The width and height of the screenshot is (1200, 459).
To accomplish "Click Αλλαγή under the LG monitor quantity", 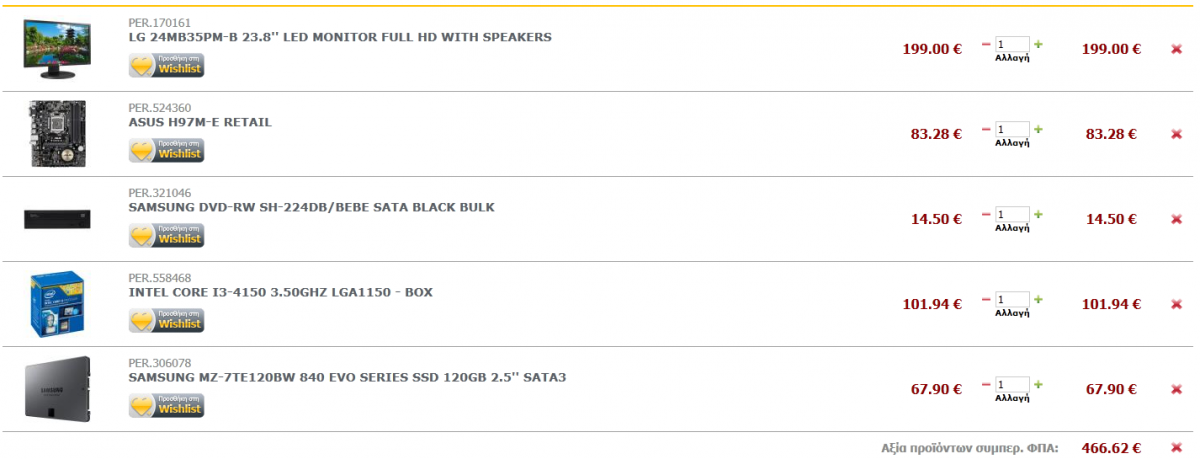I will pos(1012,58).
